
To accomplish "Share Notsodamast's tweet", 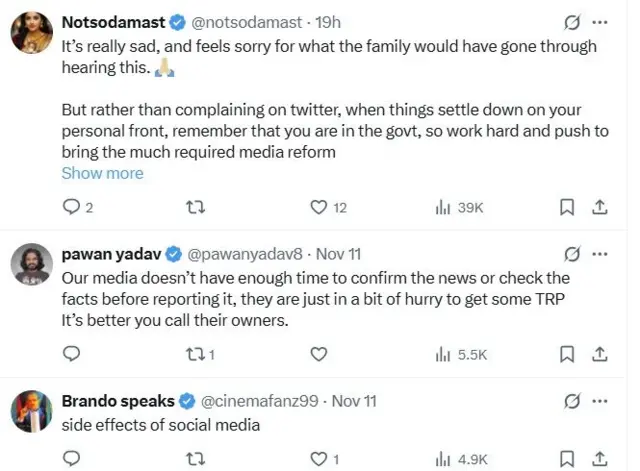I will [600, 207].
